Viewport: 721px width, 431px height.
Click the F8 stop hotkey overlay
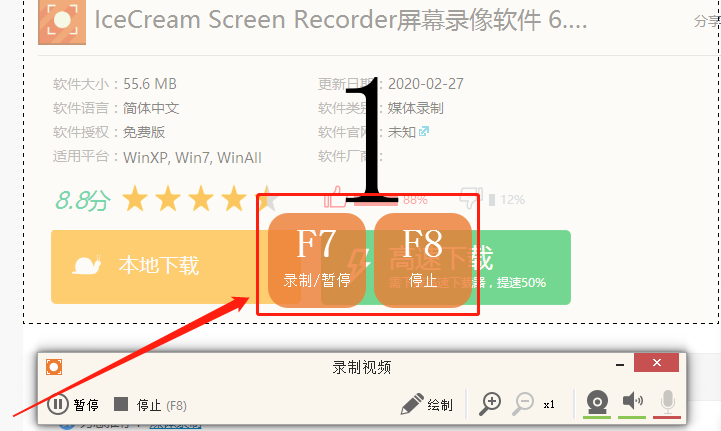[x=423, y=259]
